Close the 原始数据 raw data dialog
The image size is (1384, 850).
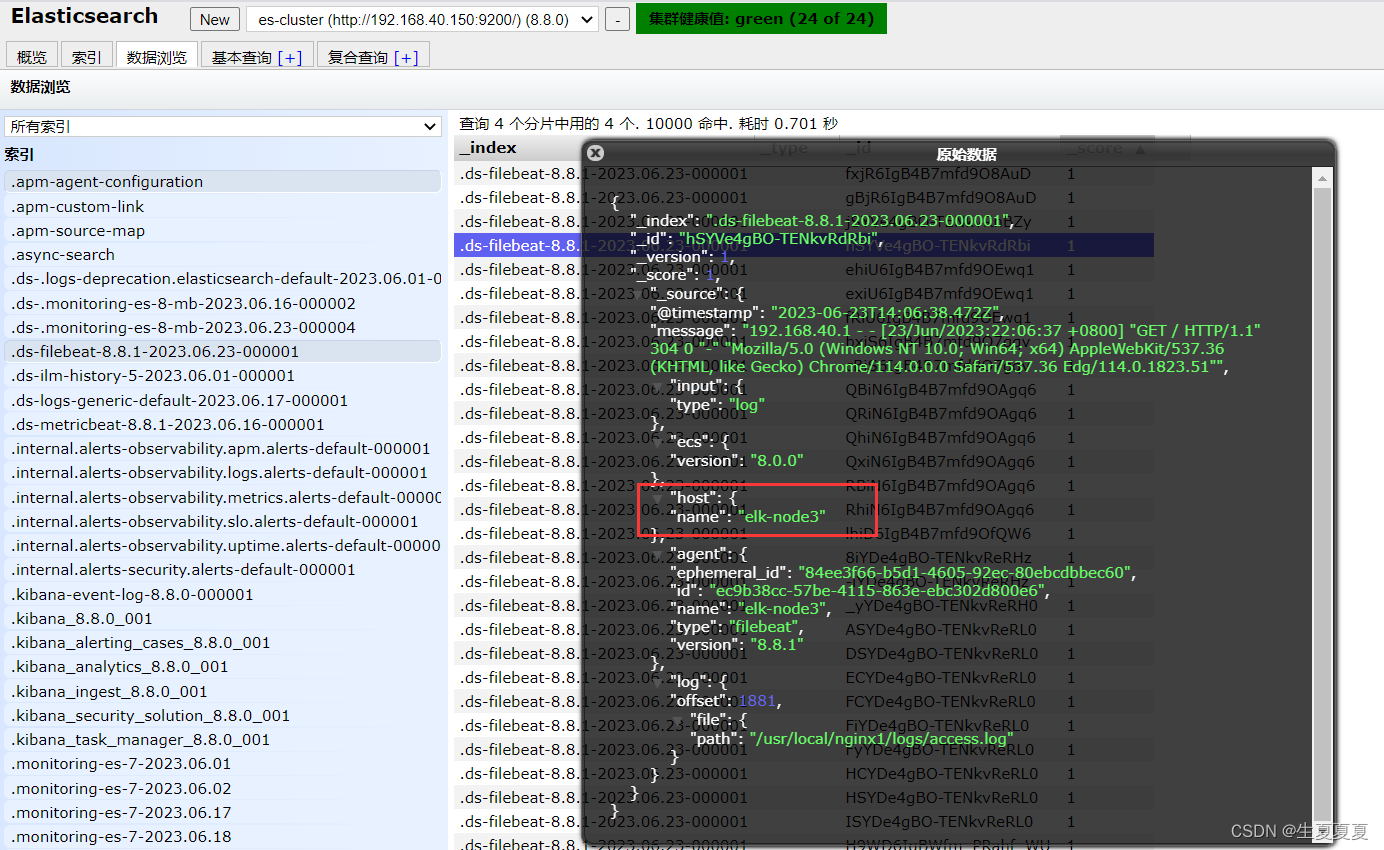595,153
